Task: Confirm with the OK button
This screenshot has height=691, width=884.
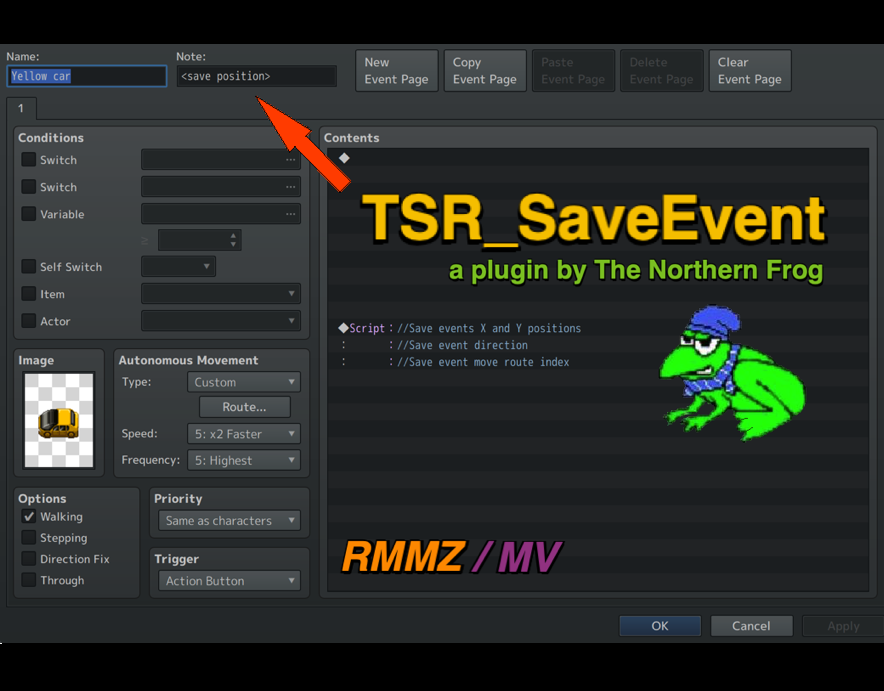Action: tap(660, 626)
